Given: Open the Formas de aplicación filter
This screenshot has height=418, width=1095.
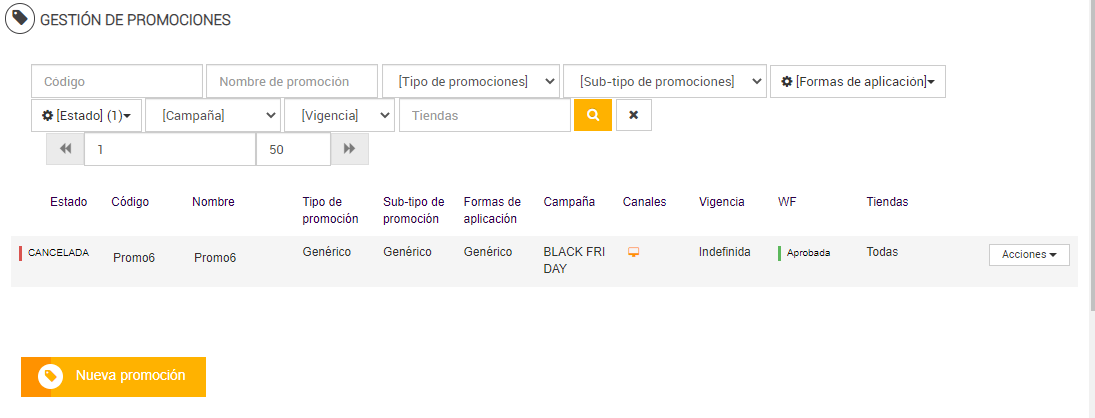Looking at the screenshot, I should coord(857,81).
